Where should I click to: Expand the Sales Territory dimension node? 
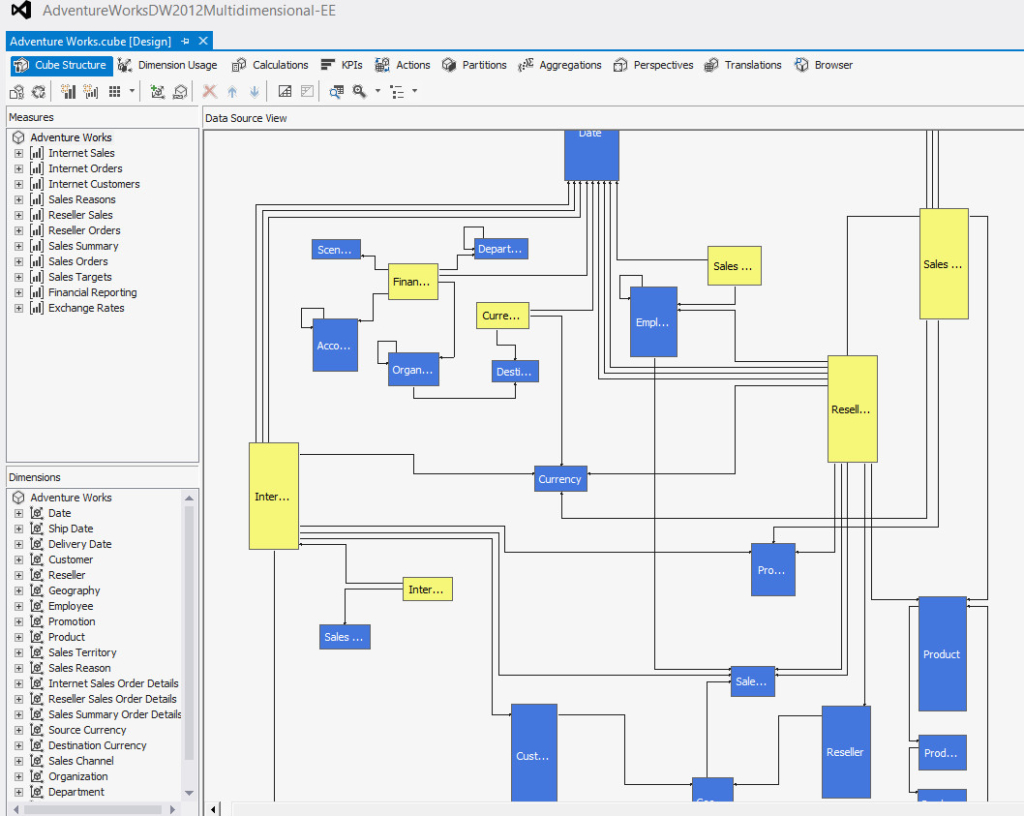[18, 653]
